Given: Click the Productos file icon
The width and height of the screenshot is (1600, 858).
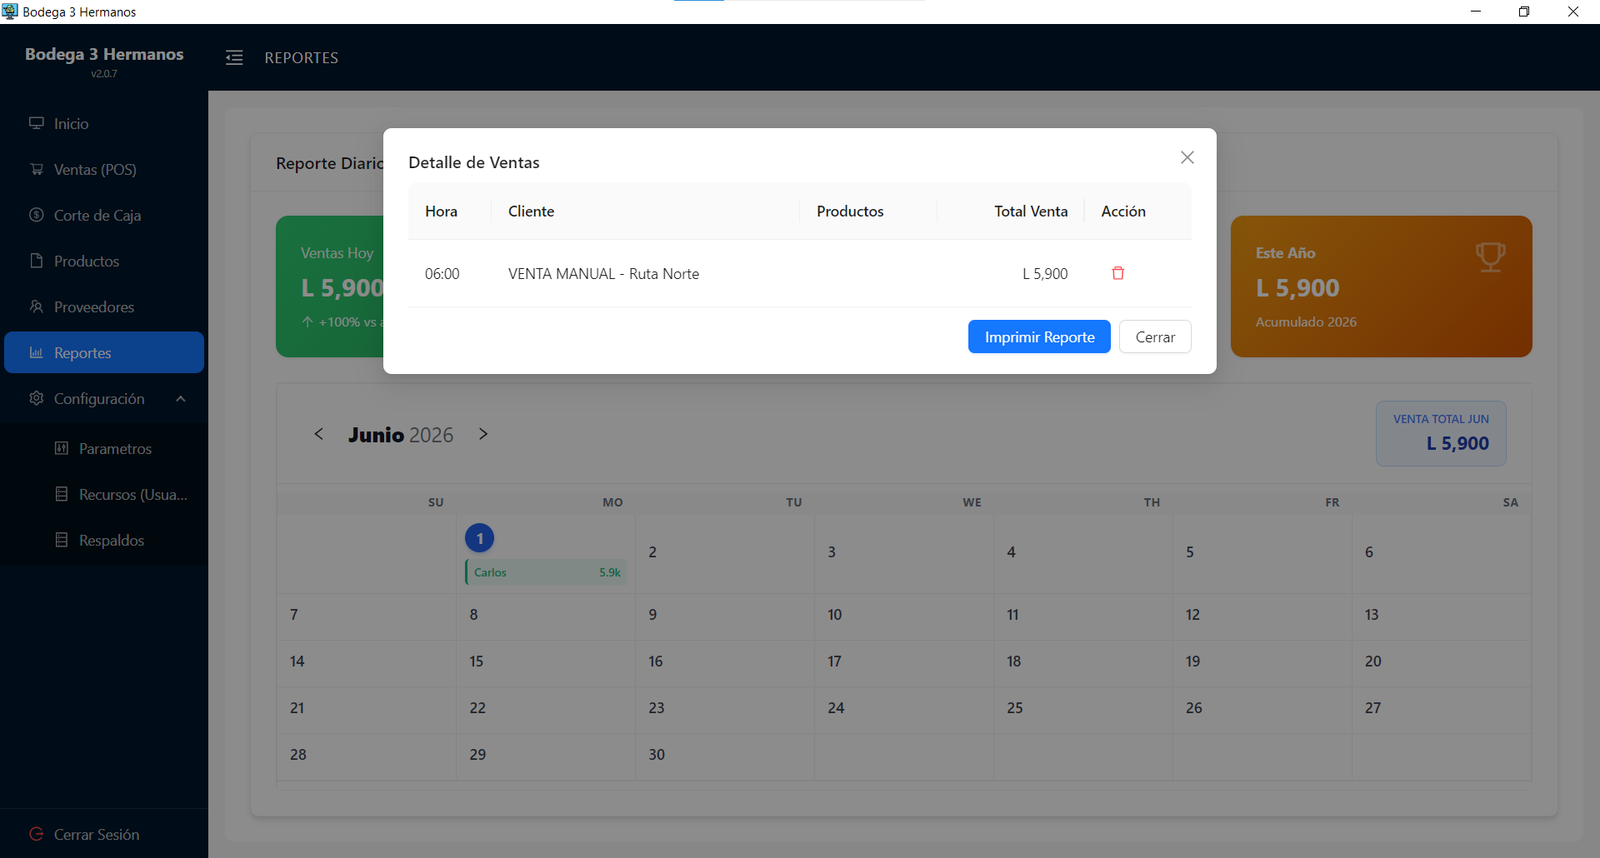Looking at the screenshot, I should [x=37, y=261].
